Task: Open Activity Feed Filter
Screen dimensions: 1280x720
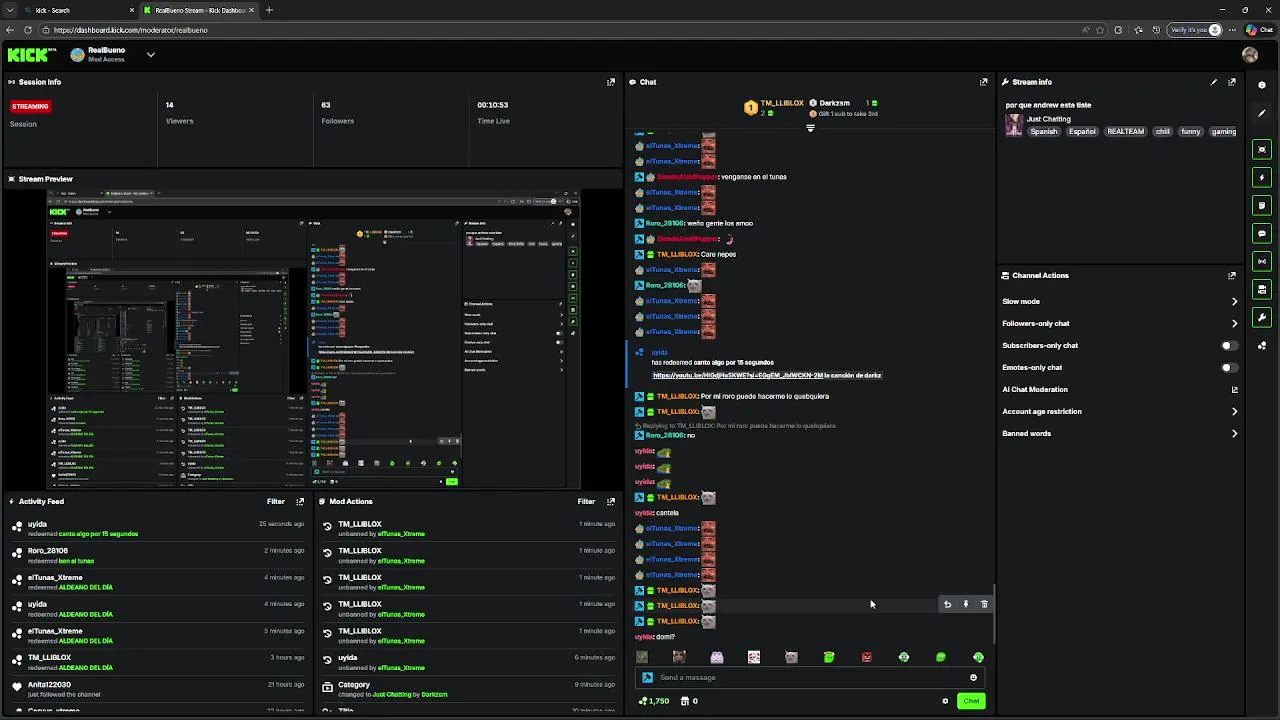Action: pos(276,501)
